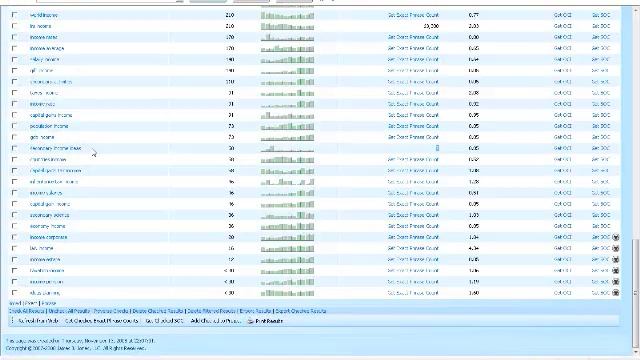Check the world income checkbox
The image size is (640, 360).
pos(15,15)
